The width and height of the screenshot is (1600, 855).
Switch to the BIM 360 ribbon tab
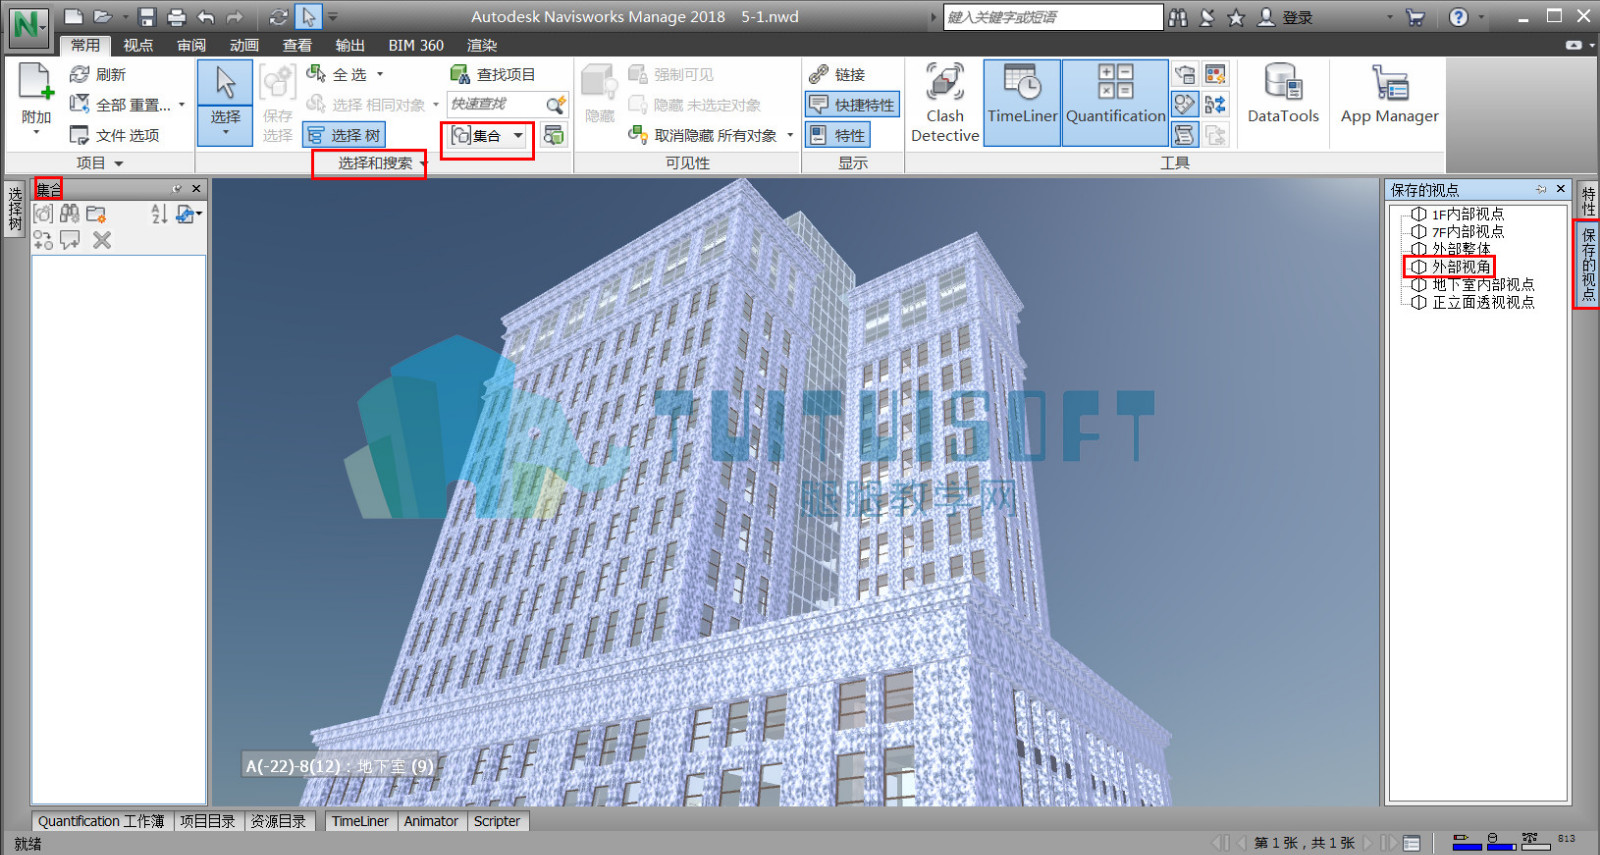[416, 45]
